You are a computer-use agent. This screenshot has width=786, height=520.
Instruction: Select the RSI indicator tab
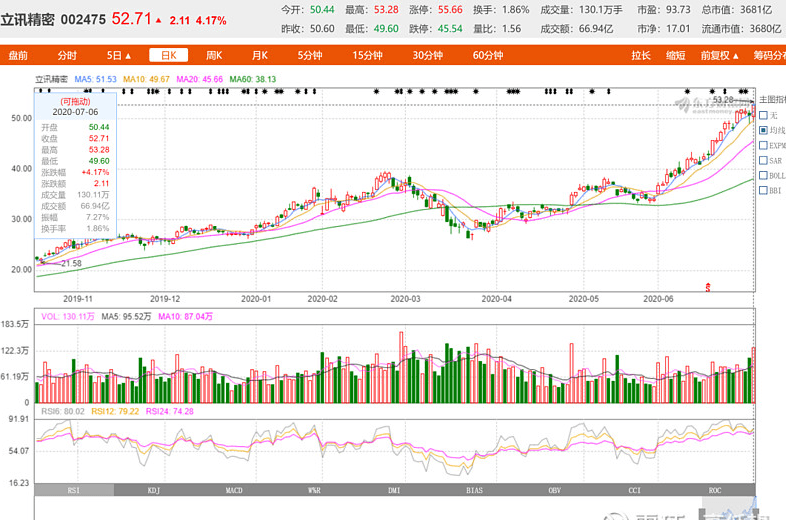(74, 490)
